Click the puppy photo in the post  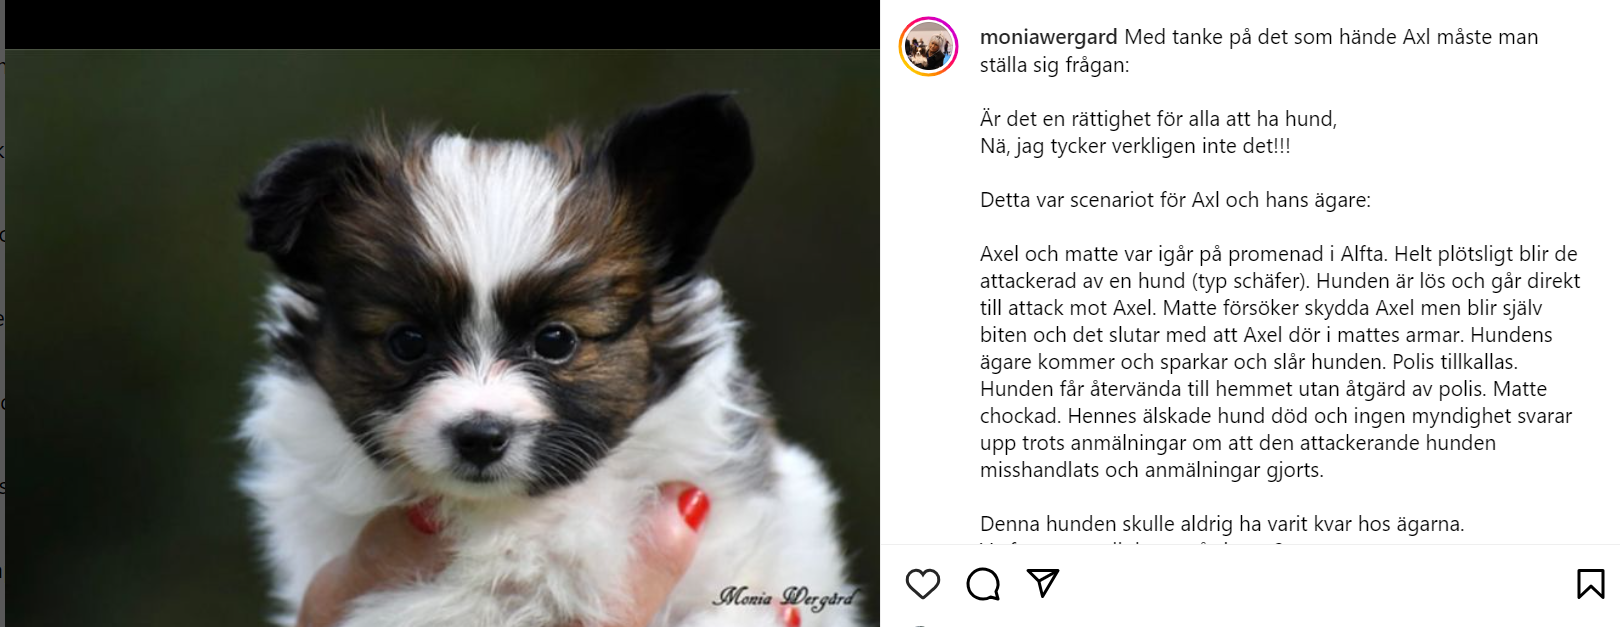click(442, 338)
